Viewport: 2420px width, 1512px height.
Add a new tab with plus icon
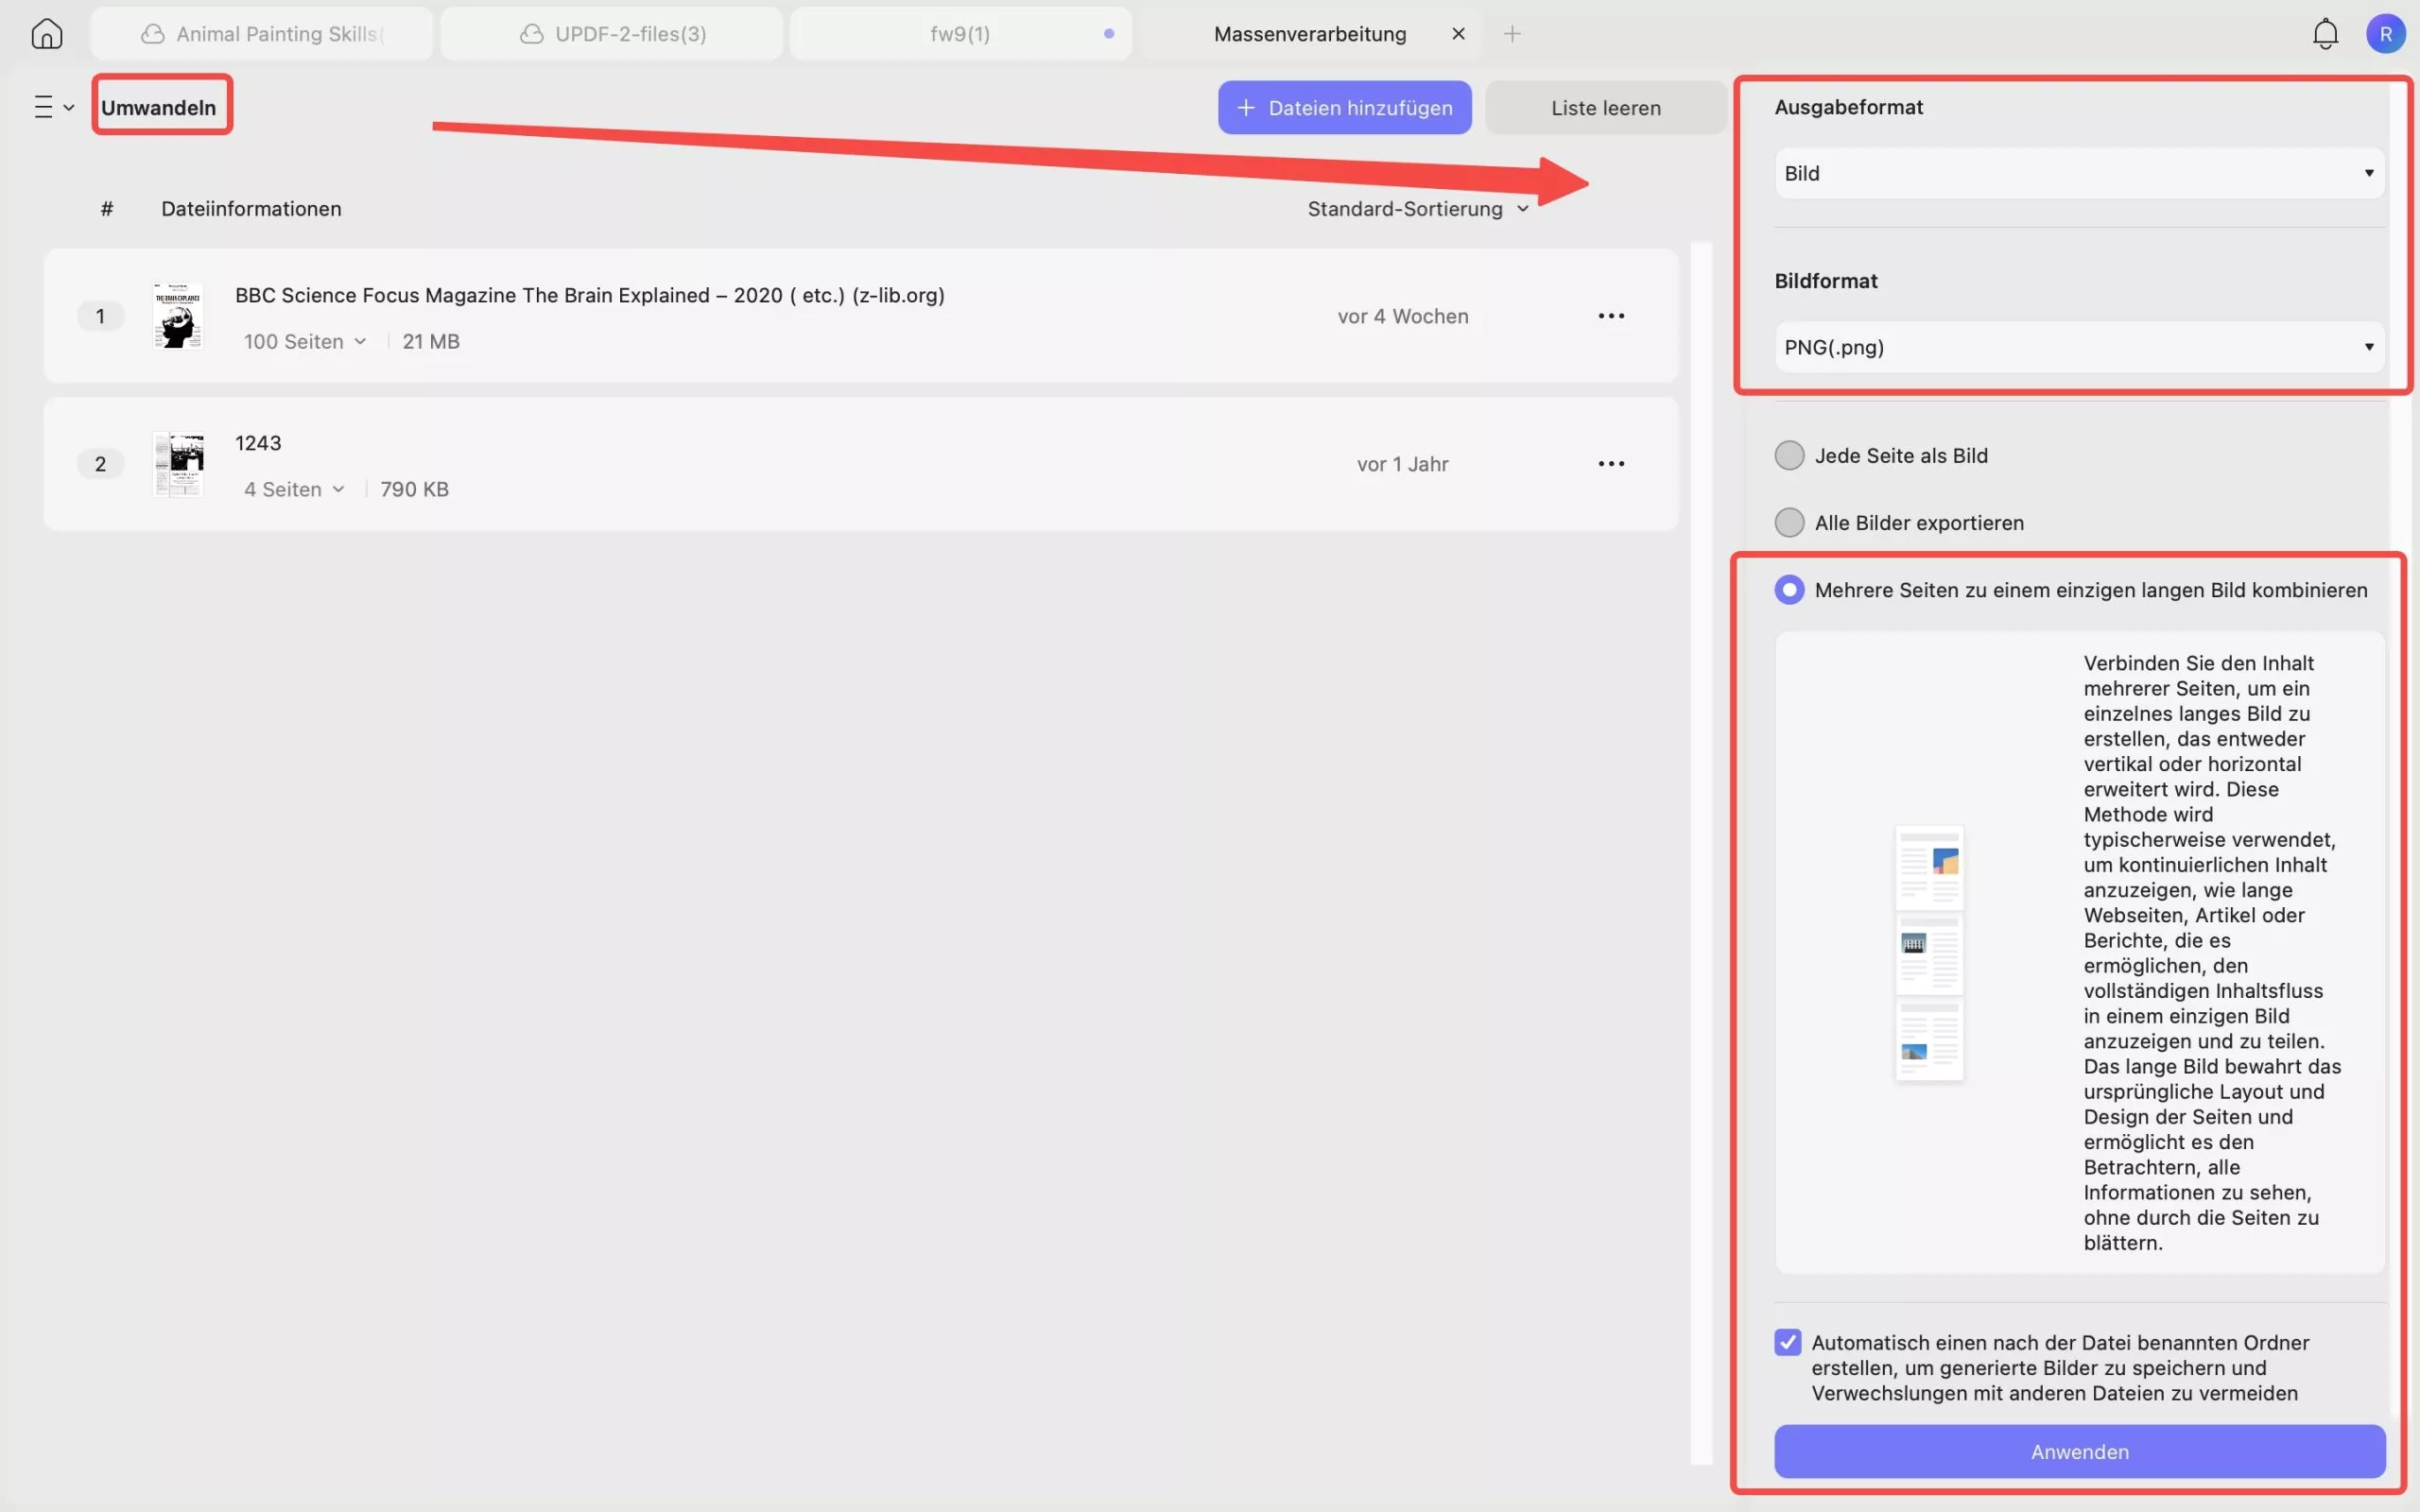tap(1512, 34)
